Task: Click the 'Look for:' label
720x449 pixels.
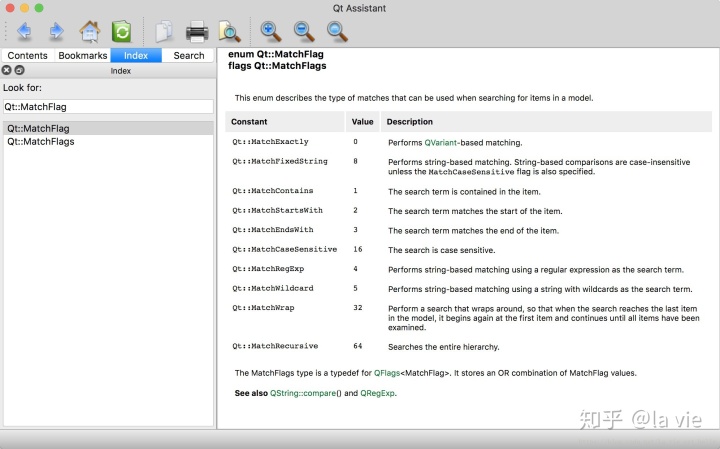Action: click(22, 88)
